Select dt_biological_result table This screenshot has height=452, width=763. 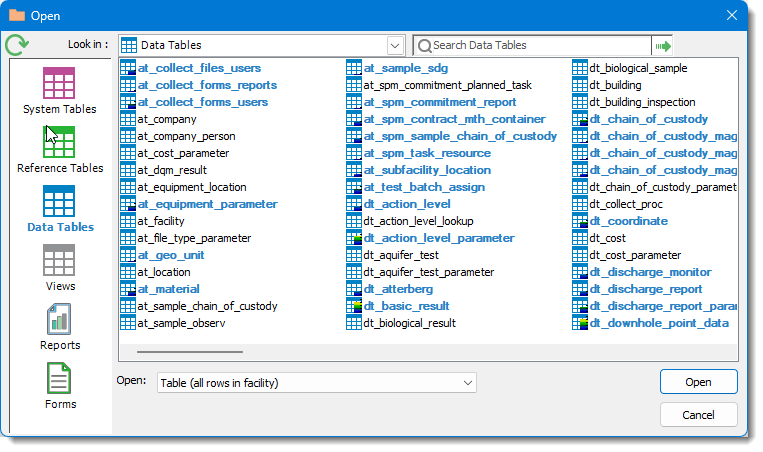410,323
